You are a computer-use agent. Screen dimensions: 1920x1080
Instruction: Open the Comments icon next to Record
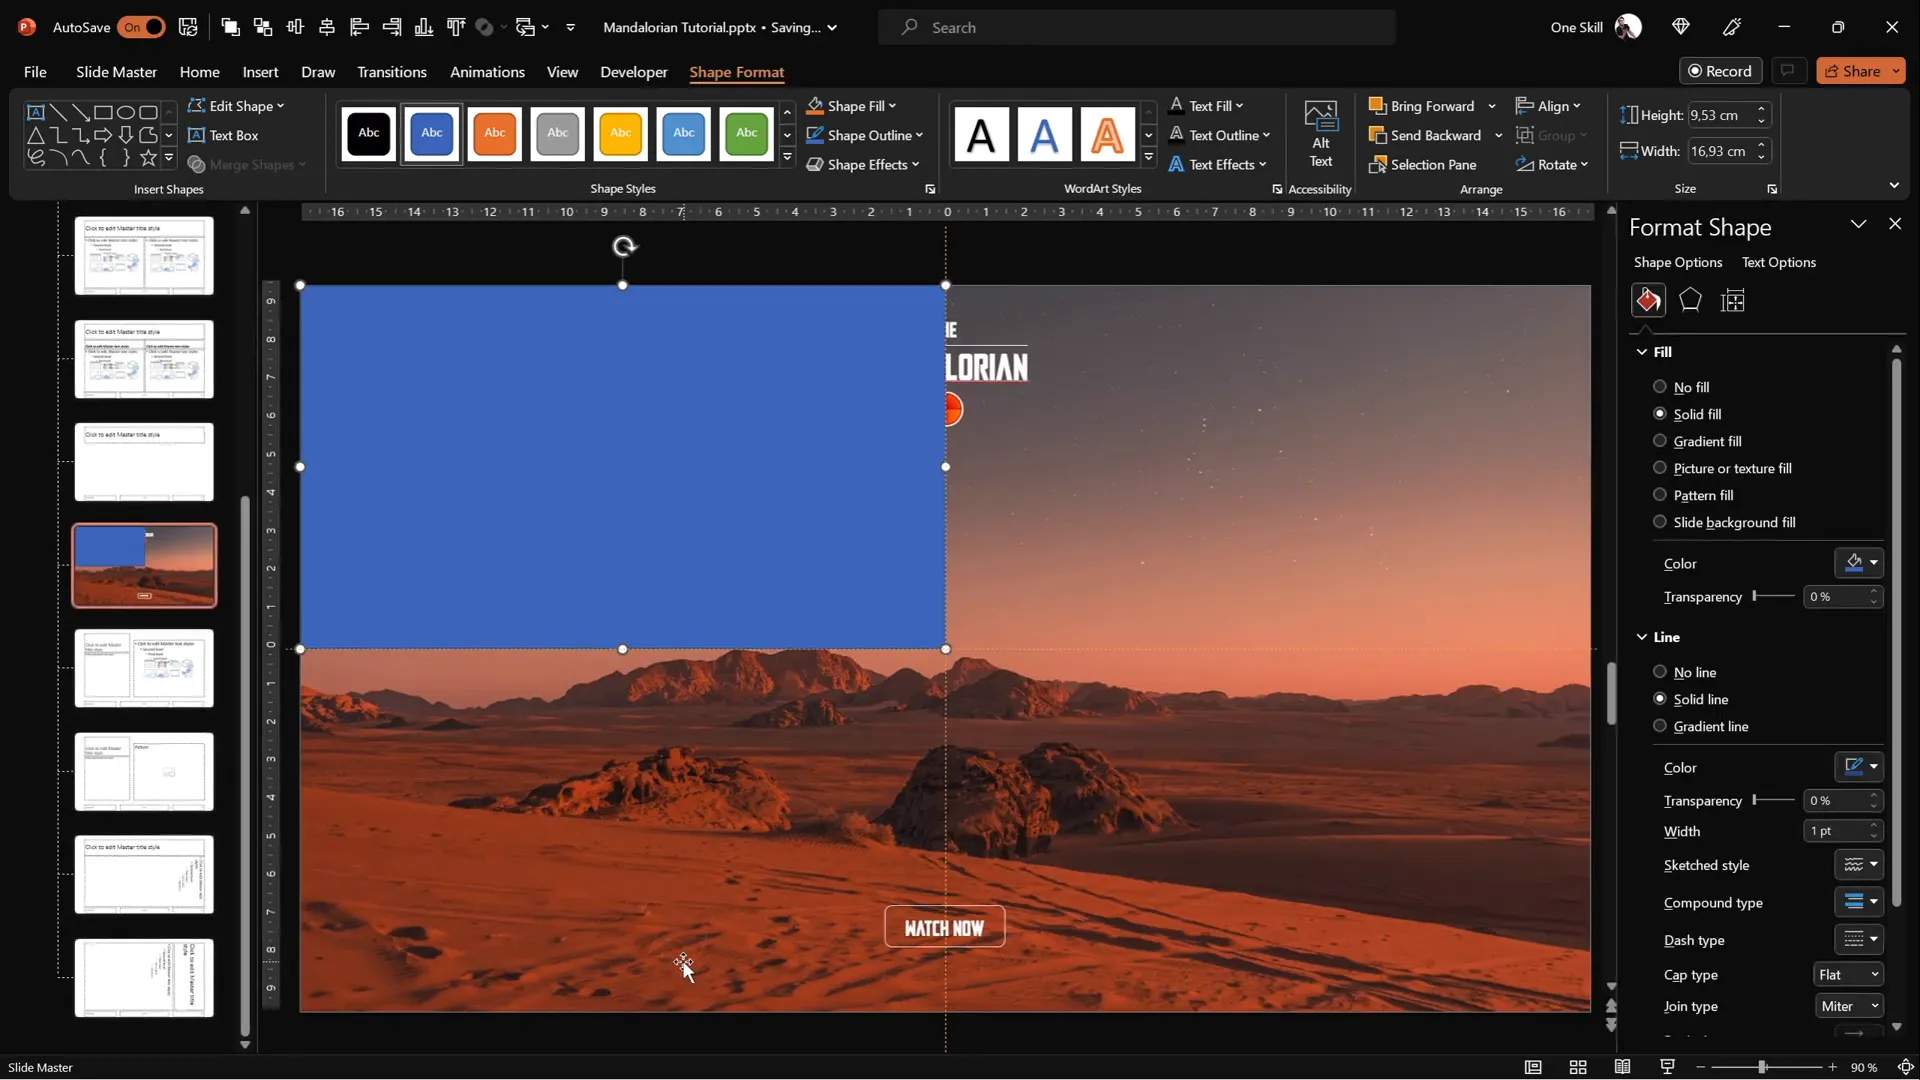[x=1787, y=71]
